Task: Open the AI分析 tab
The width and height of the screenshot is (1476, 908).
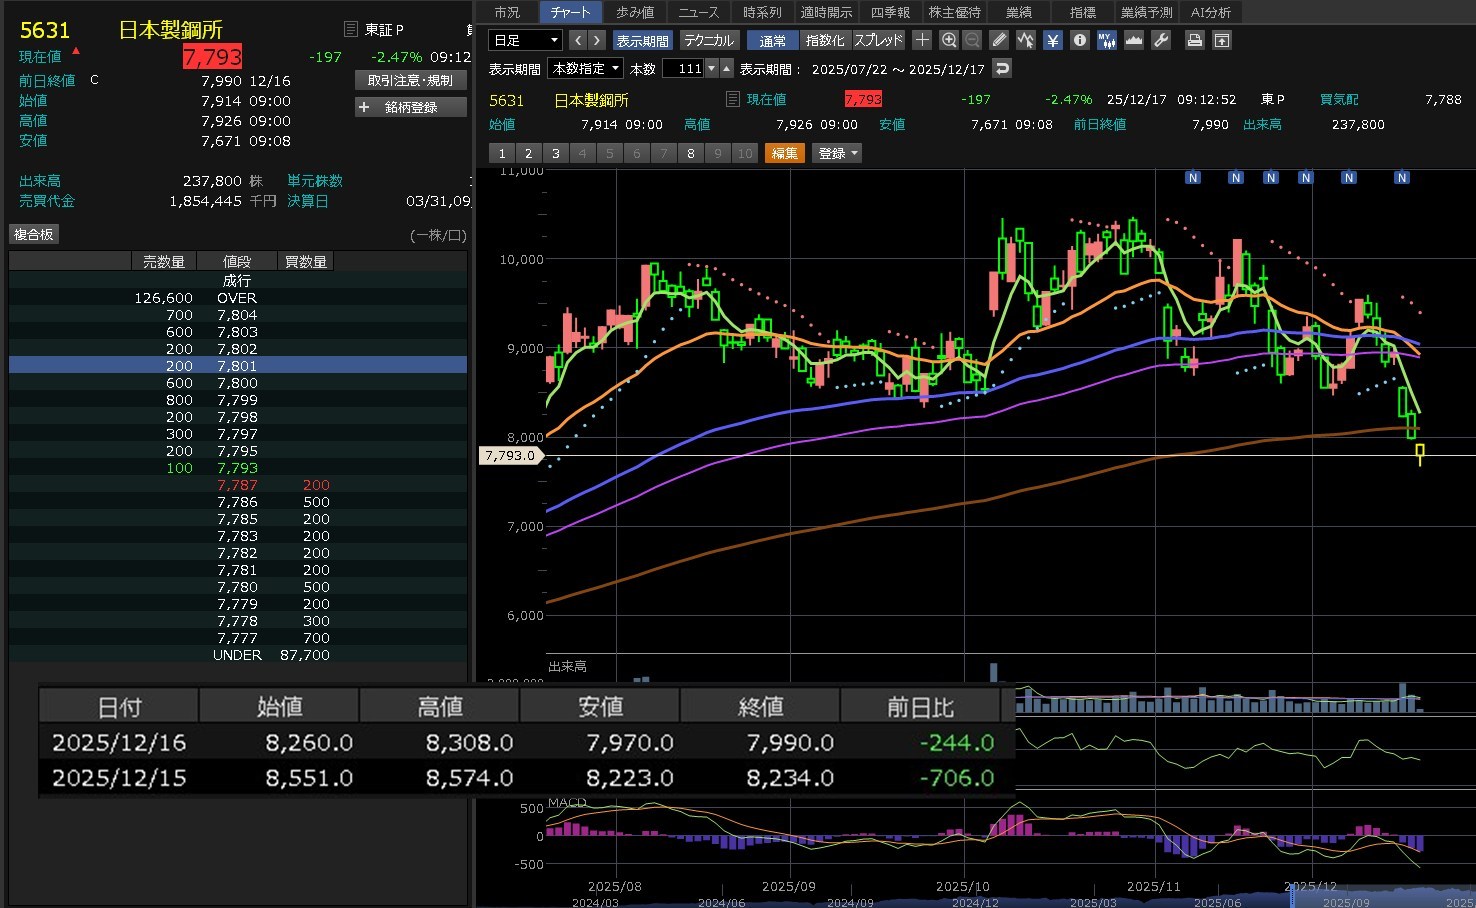Action: point(1210,12)
